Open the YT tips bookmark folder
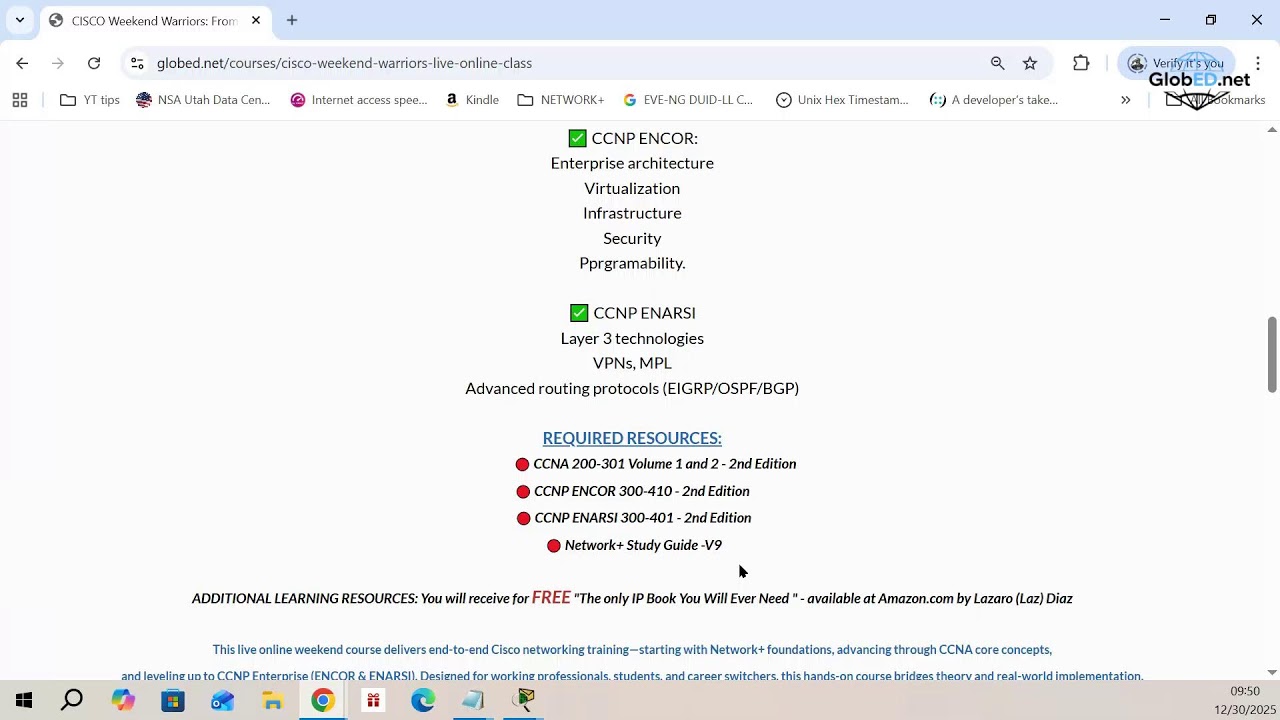1280x720 pixels. coord(90,100)
